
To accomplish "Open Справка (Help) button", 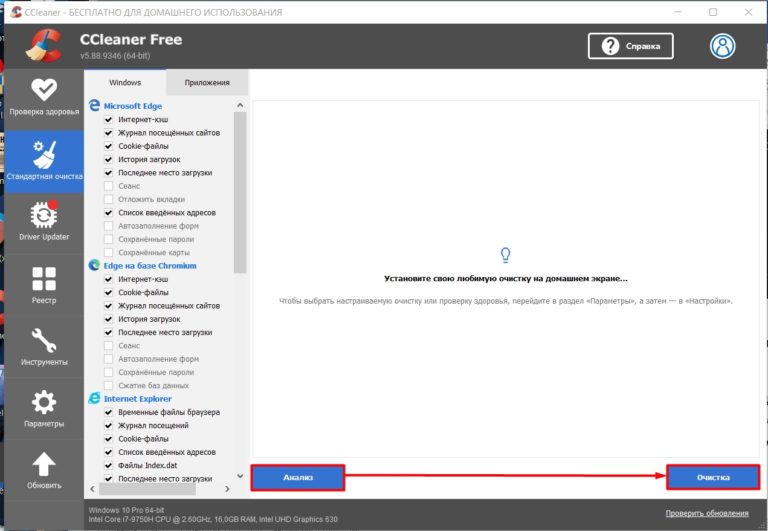I will 630,46.
